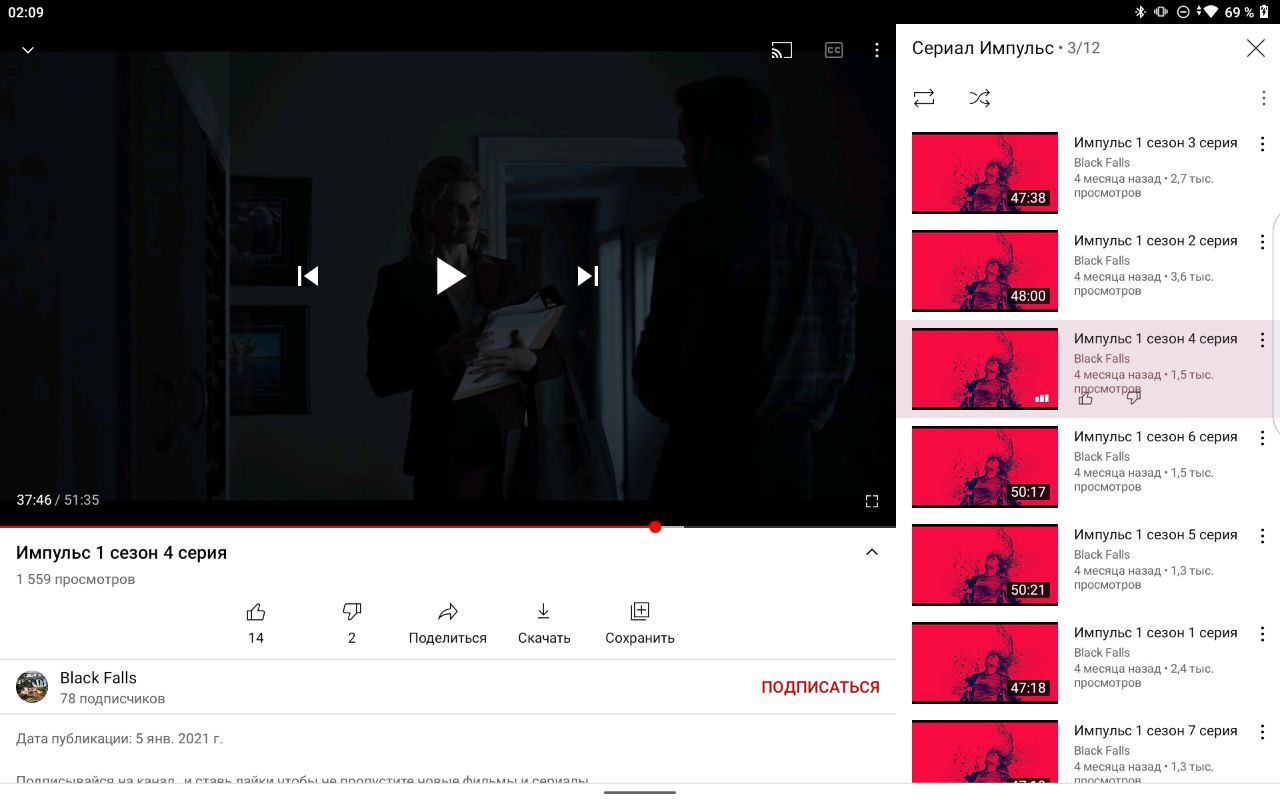Tap the Сохранить save button

[640, 623]
